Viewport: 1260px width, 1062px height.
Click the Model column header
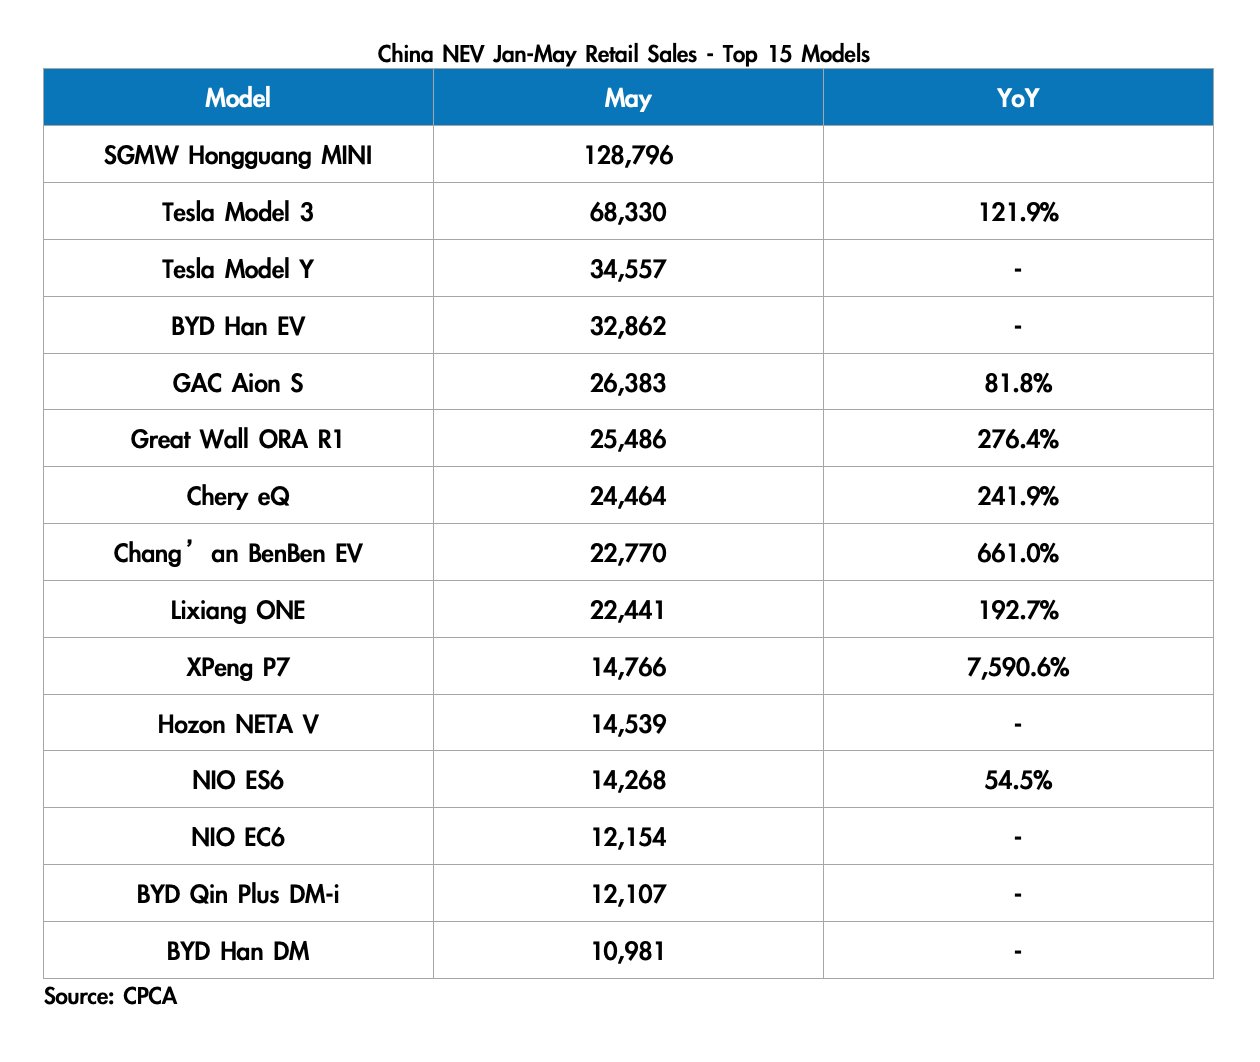(x=238, y=98)
